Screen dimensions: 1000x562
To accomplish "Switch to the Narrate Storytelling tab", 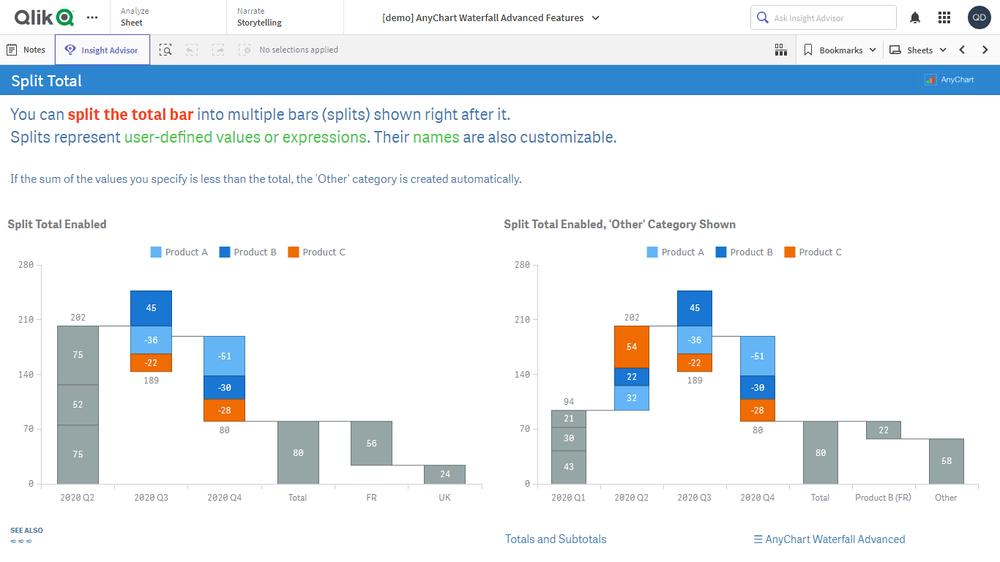I will [260, 17].
